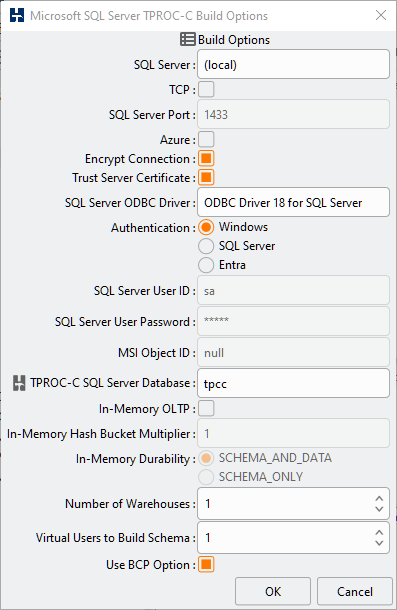Select Entra authentication
Viewport: 397px width, 610px height.
pyautogui.click(x=206, y=265)
